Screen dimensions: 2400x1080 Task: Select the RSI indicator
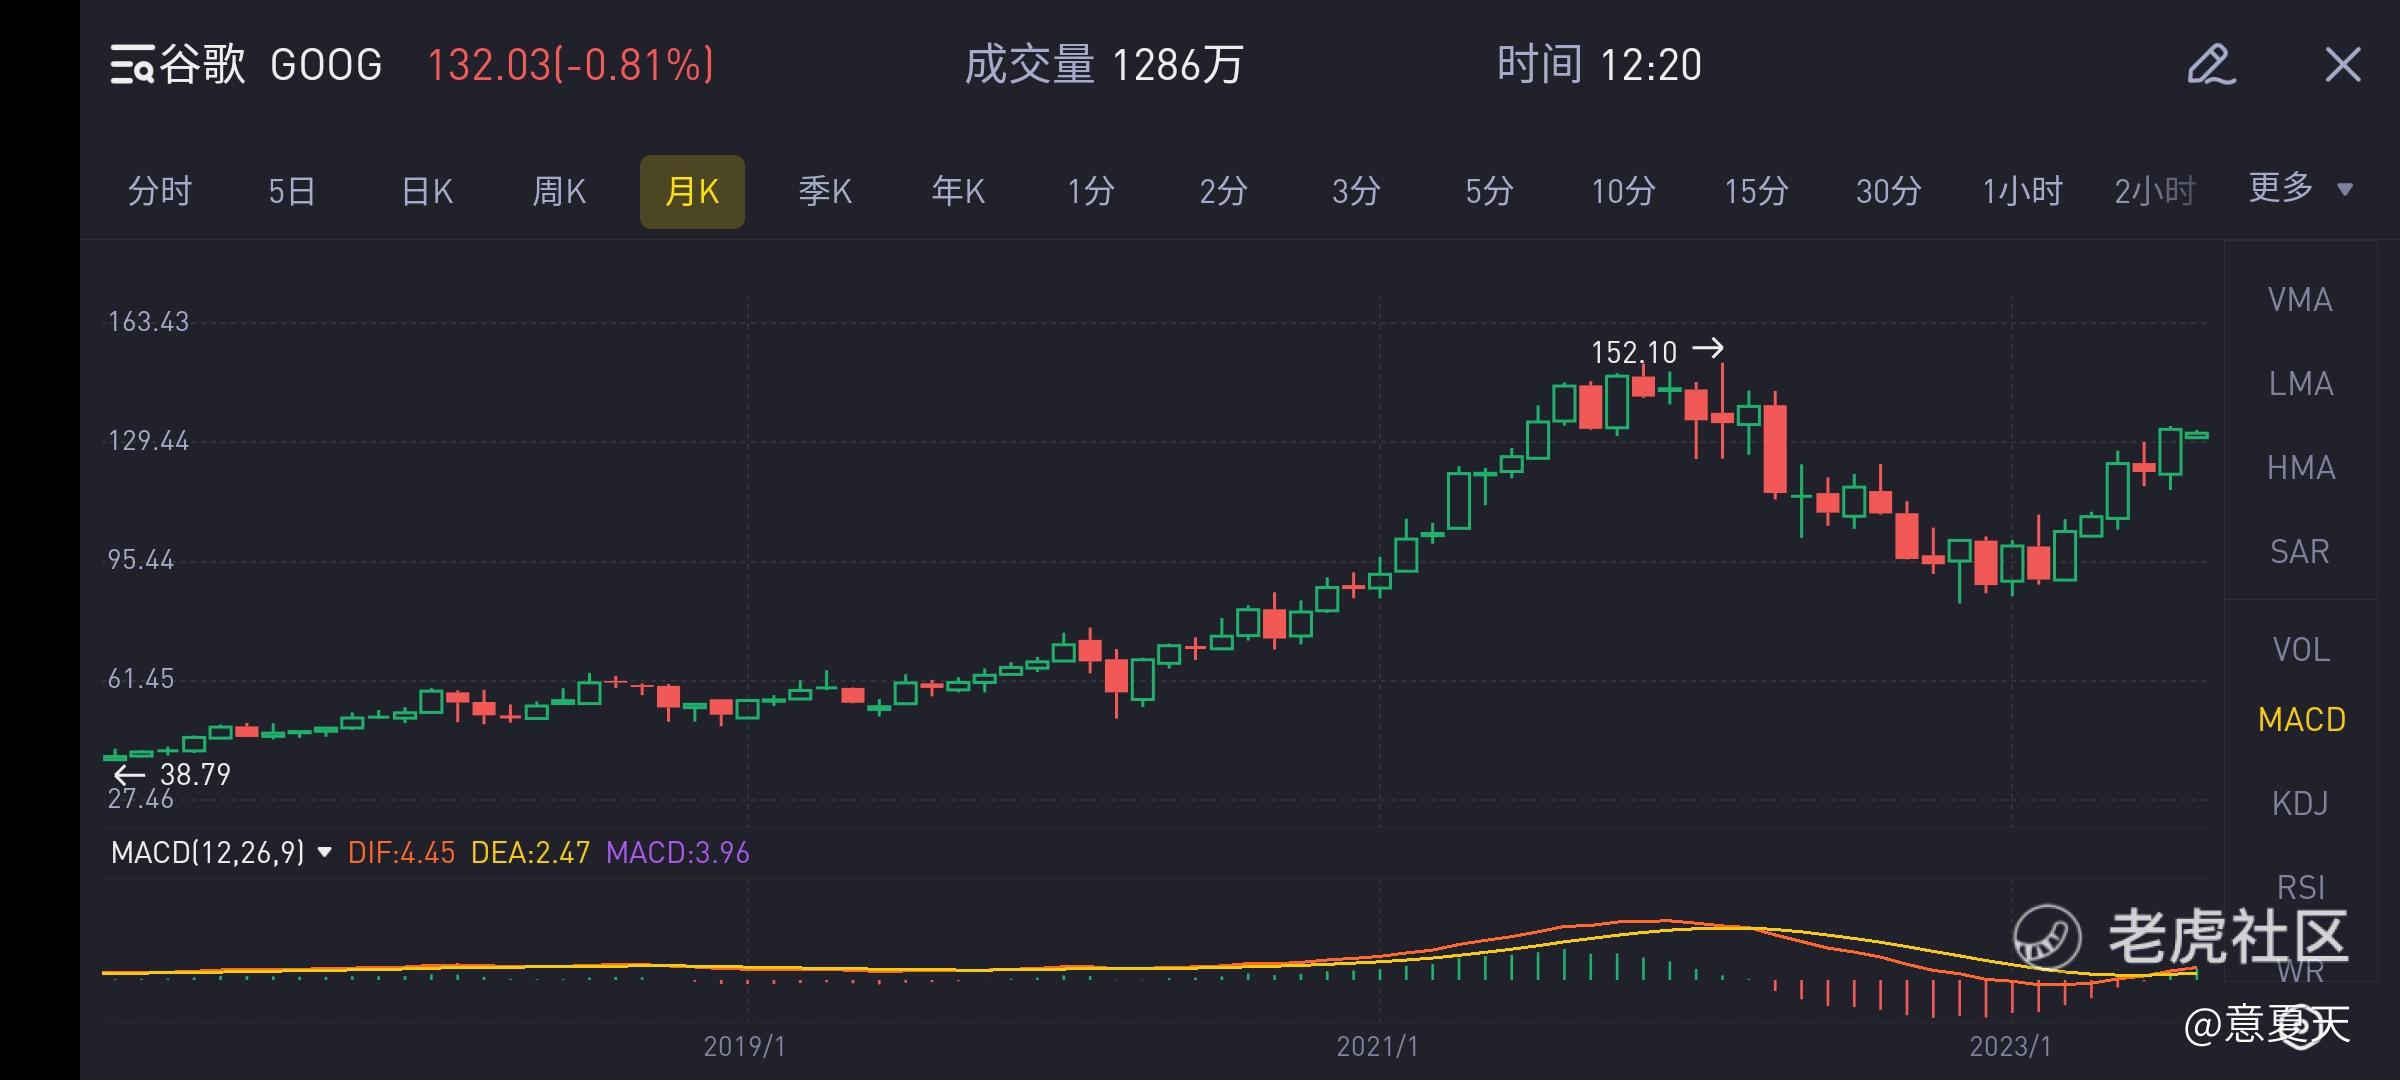2300,887
